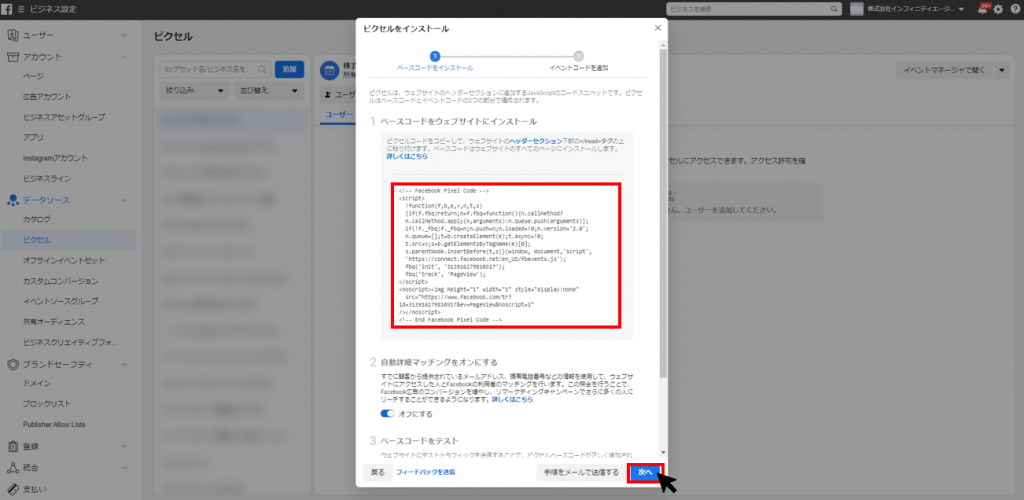Click the Facebook logo icon
The width and height of the screenshot is (1024, 500).
point(7,9)
